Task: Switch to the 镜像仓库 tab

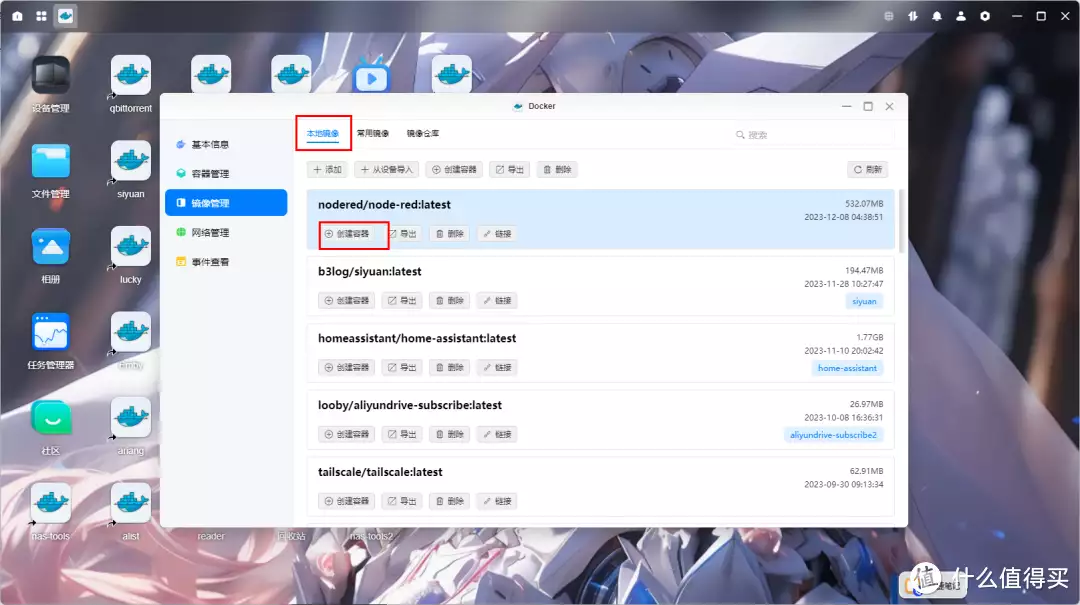Action: (x=422, y=133)
